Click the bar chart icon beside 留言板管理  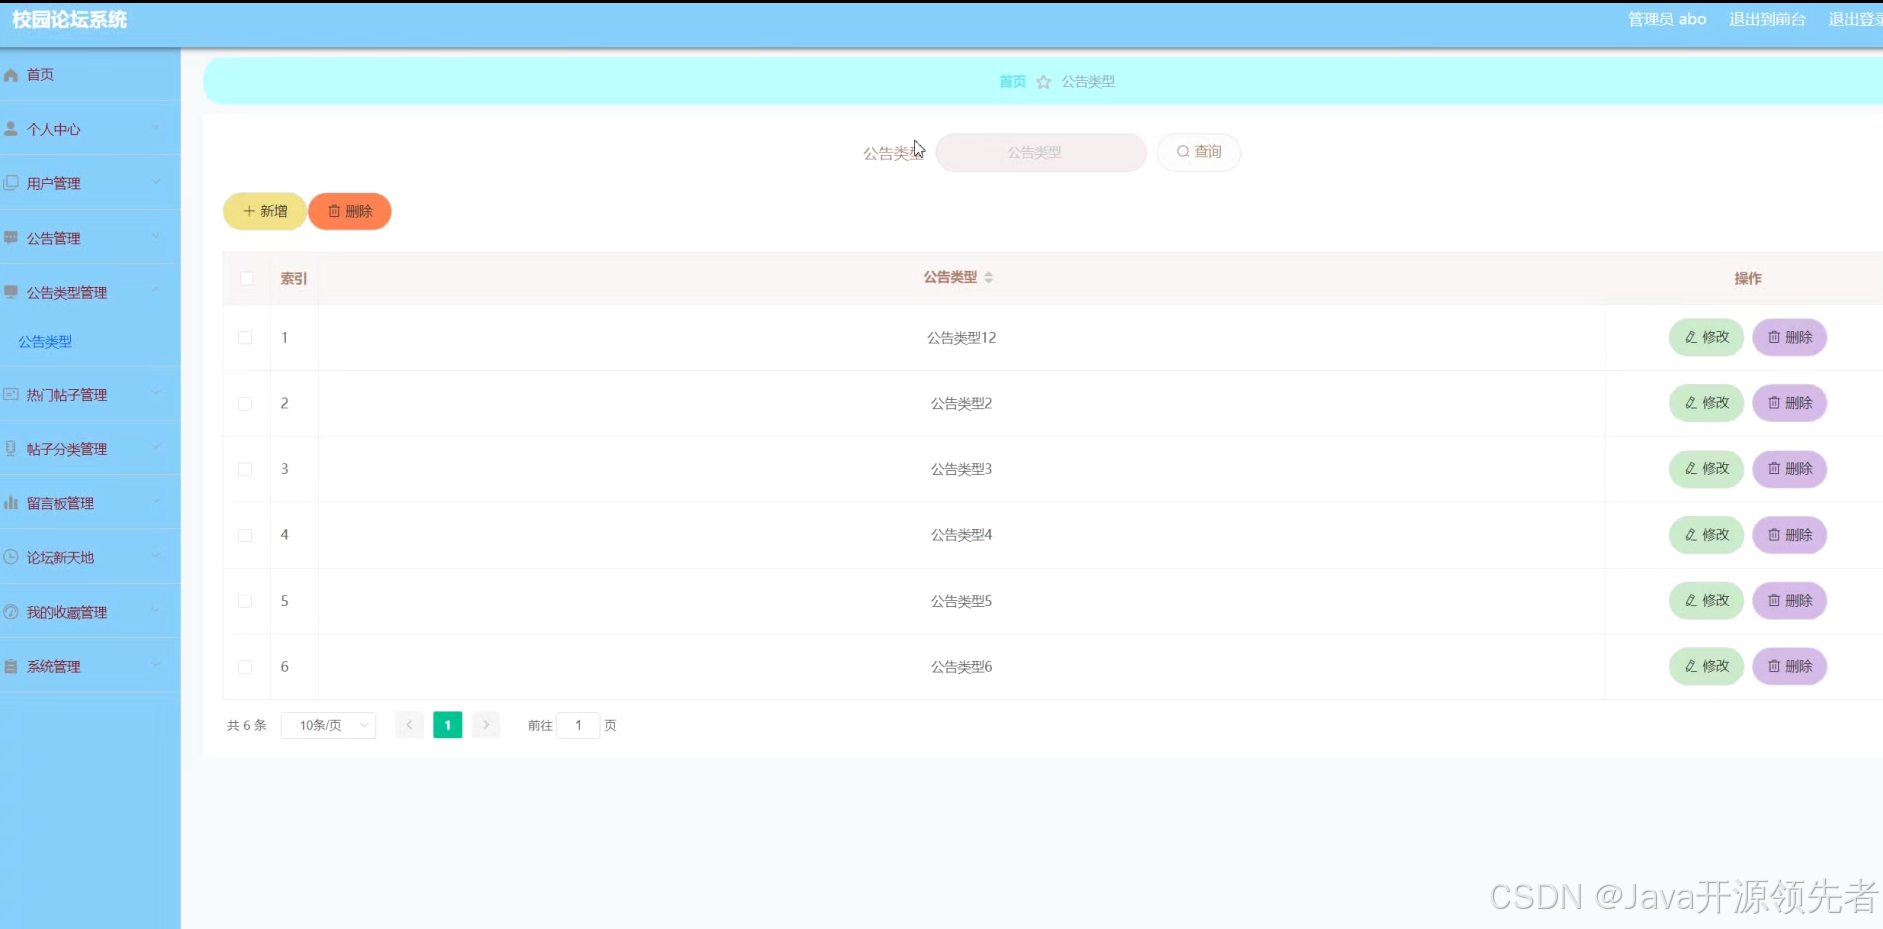[x=11, y=503]
